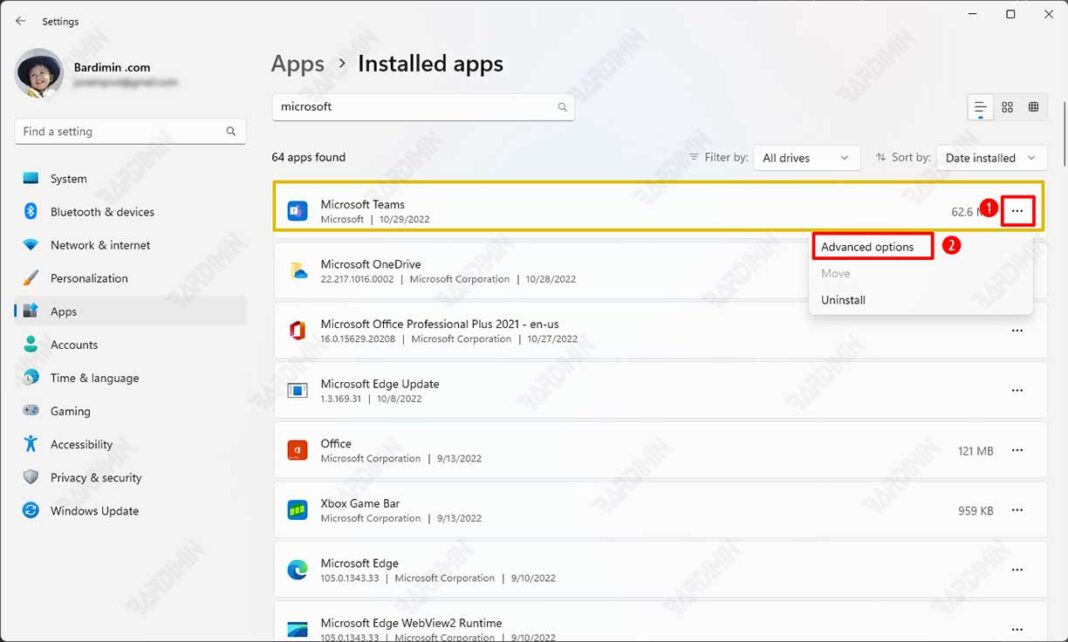
Task: Open the Sort by dropdown
Action: pyautogui.click(x=991, y=157)
